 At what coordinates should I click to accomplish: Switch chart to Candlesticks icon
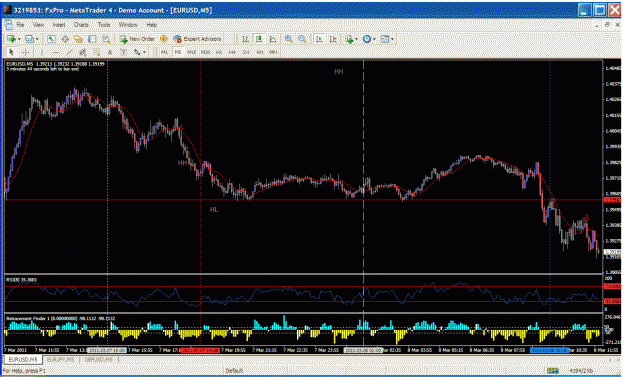pos(259,39)
